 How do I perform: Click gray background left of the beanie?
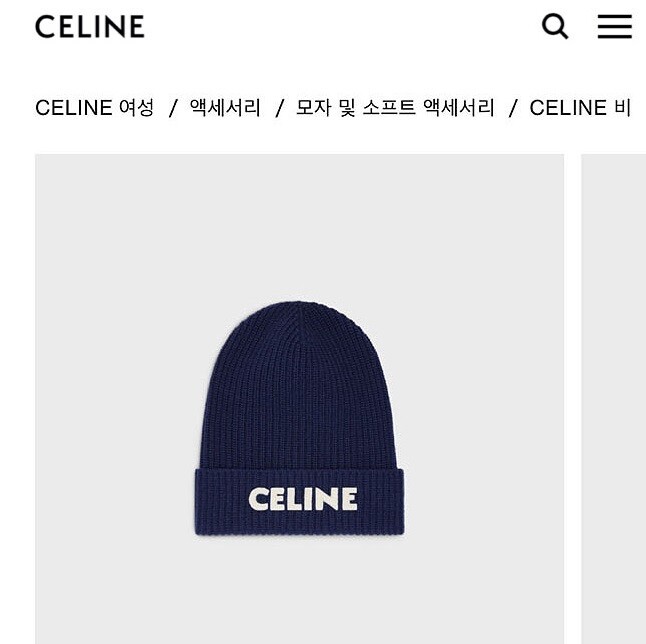(x=115, y=412)
